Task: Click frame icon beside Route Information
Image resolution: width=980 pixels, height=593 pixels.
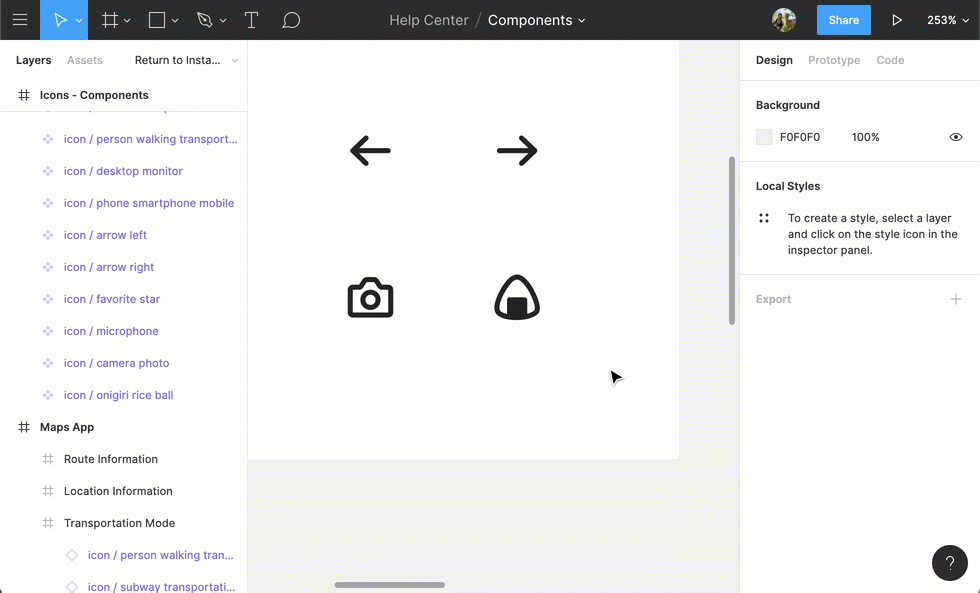Action: tap(48, 459)
